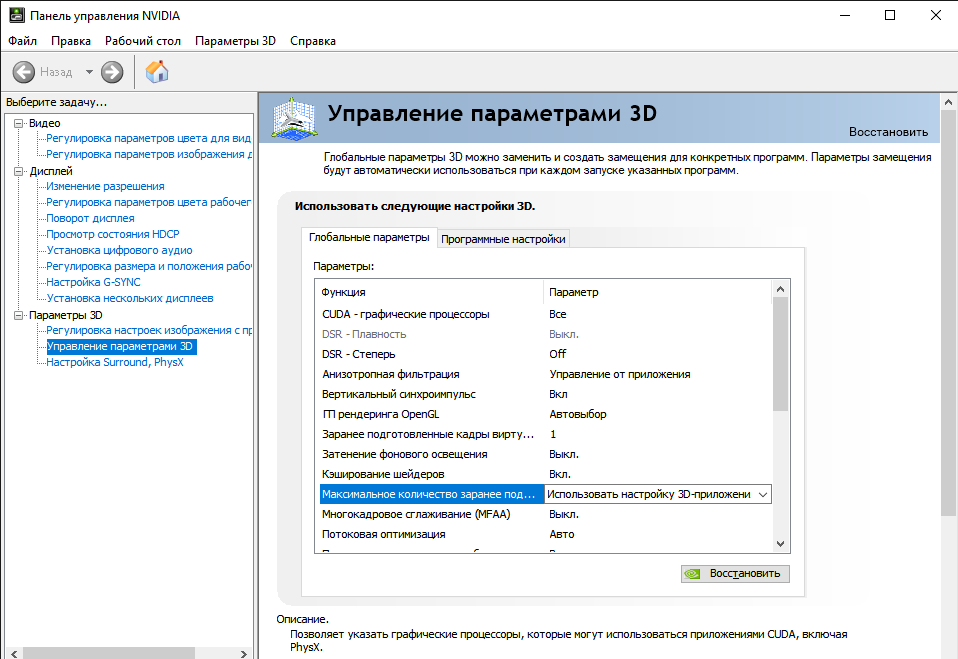Open Изменение разрешения page
Viewport: 958px width, 659px height.
[105, 186]
